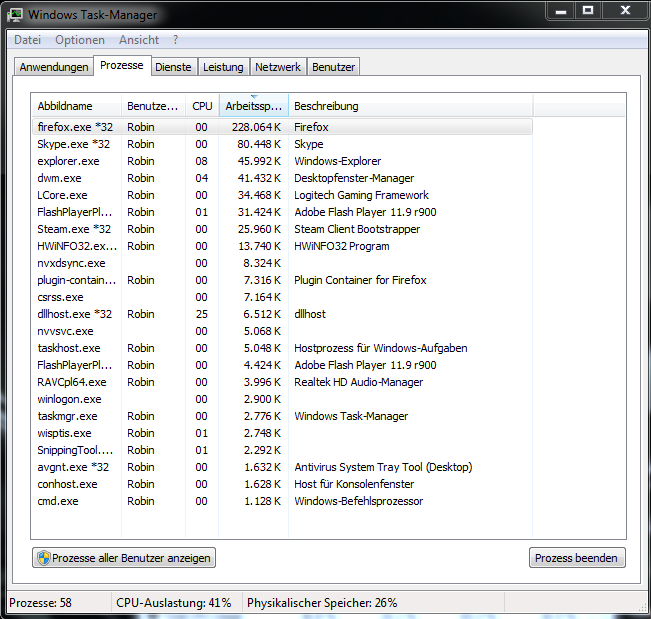
Task: Select the HWiNFO32.ex... process
Action: (282, 246)
